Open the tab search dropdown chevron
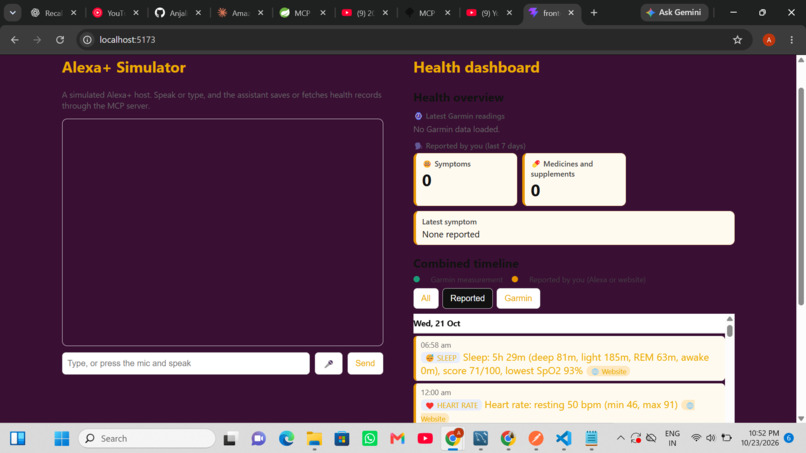 [x=12, y=13]
